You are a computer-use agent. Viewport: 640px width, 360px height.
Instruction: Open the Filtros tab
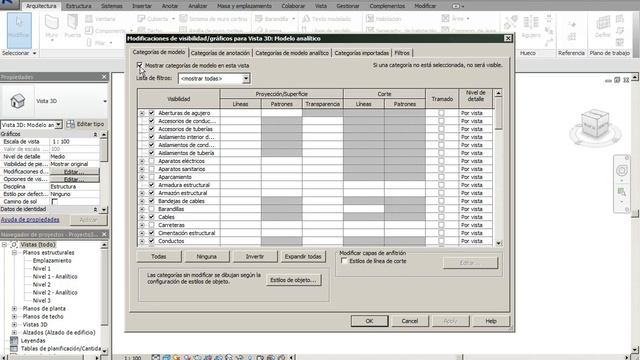[x=402, y=53]
